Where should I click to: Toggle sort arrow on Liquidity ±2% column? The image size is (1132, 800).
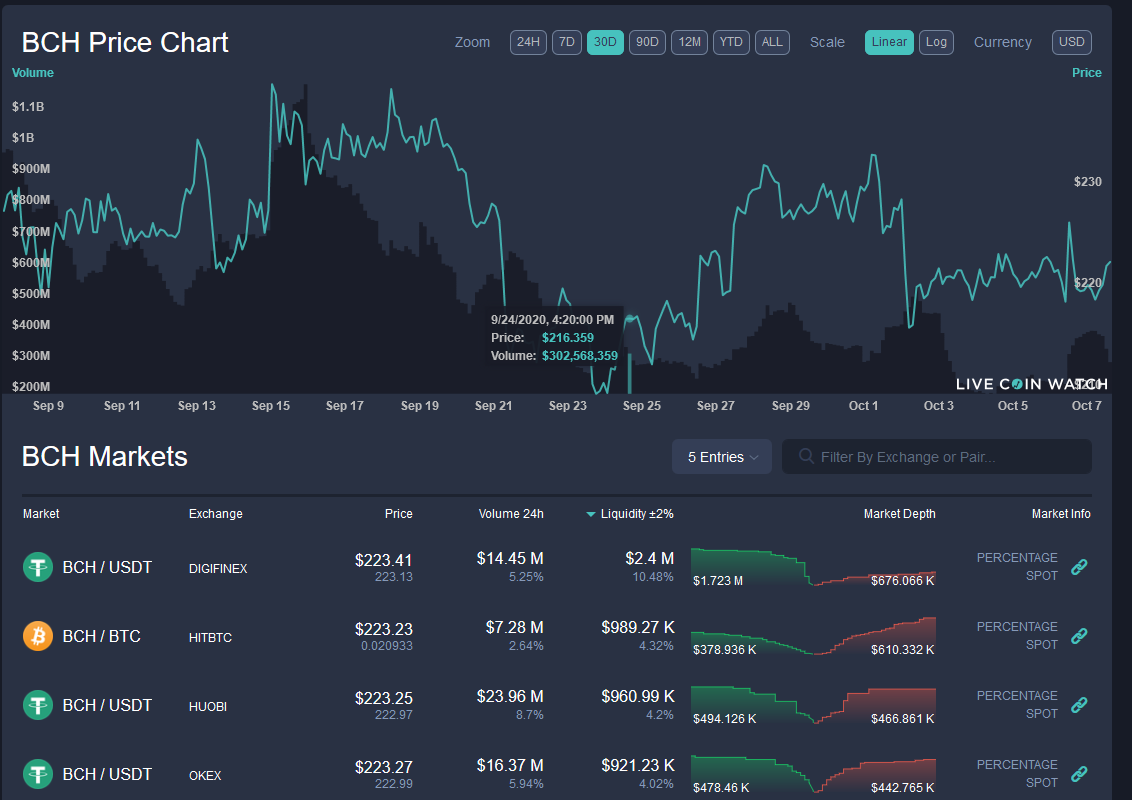[591, 514]
